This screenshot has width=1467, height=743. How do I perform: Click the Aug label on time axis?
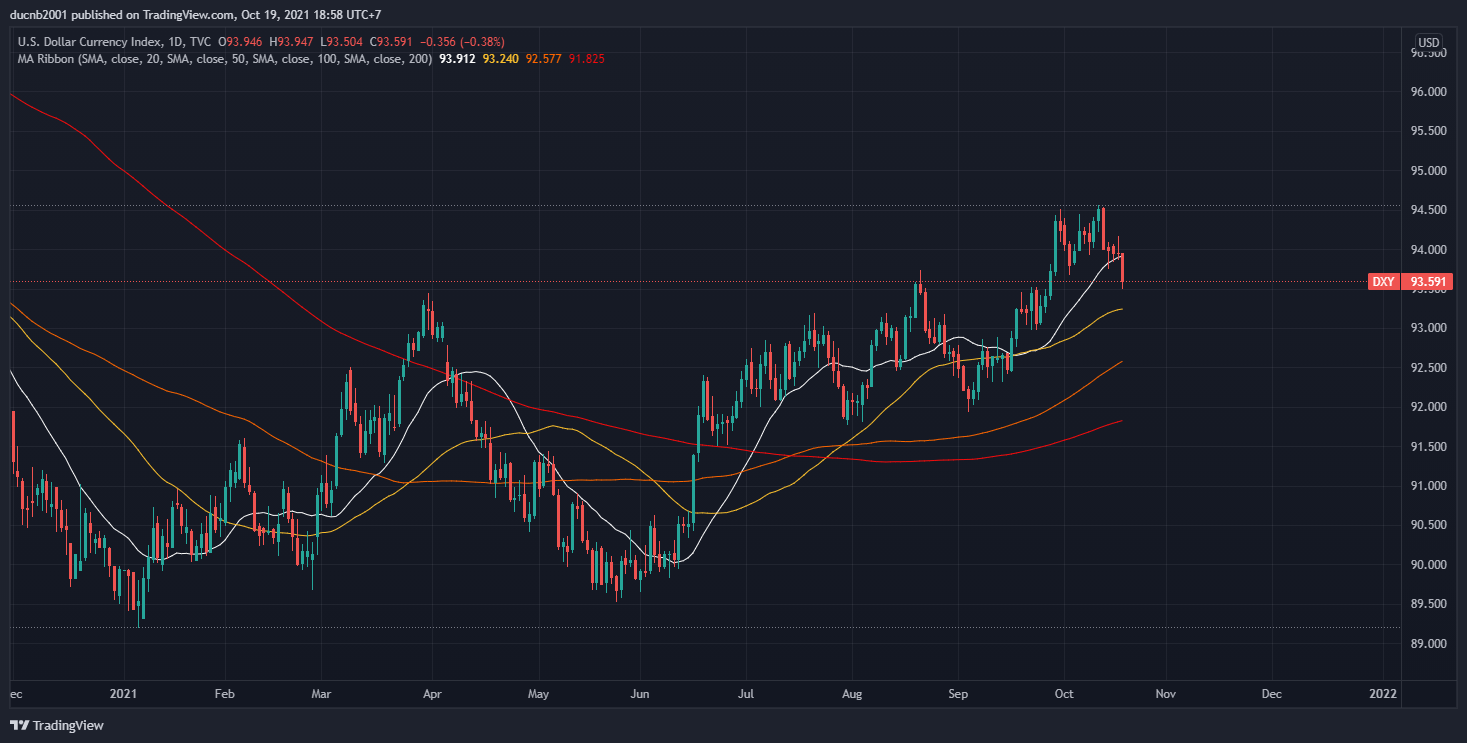point(852,693)
